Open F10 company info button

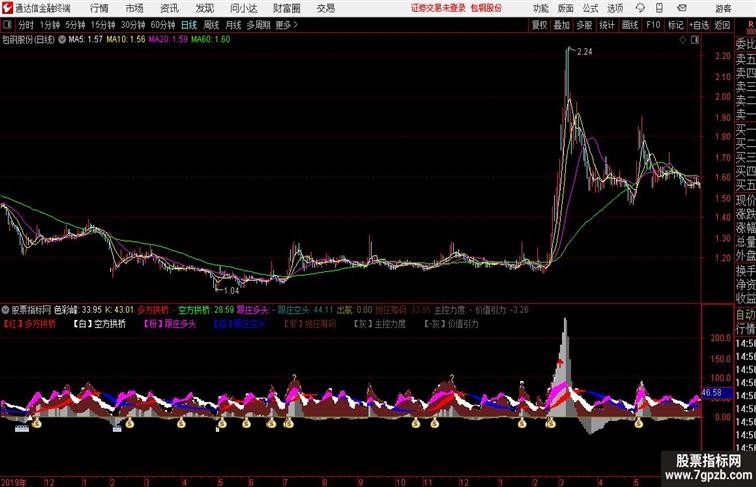click(653, 25)
